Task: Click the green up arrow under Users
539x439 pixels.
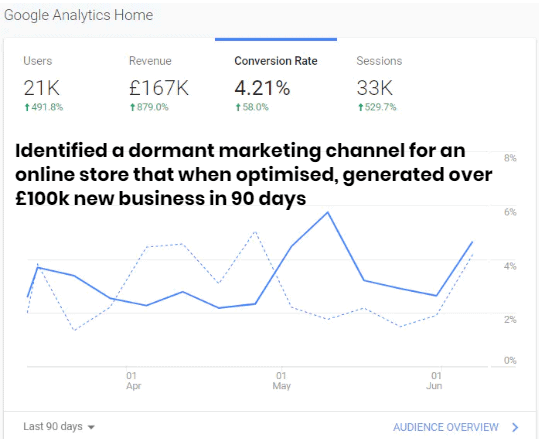Action: pos(27,107)
